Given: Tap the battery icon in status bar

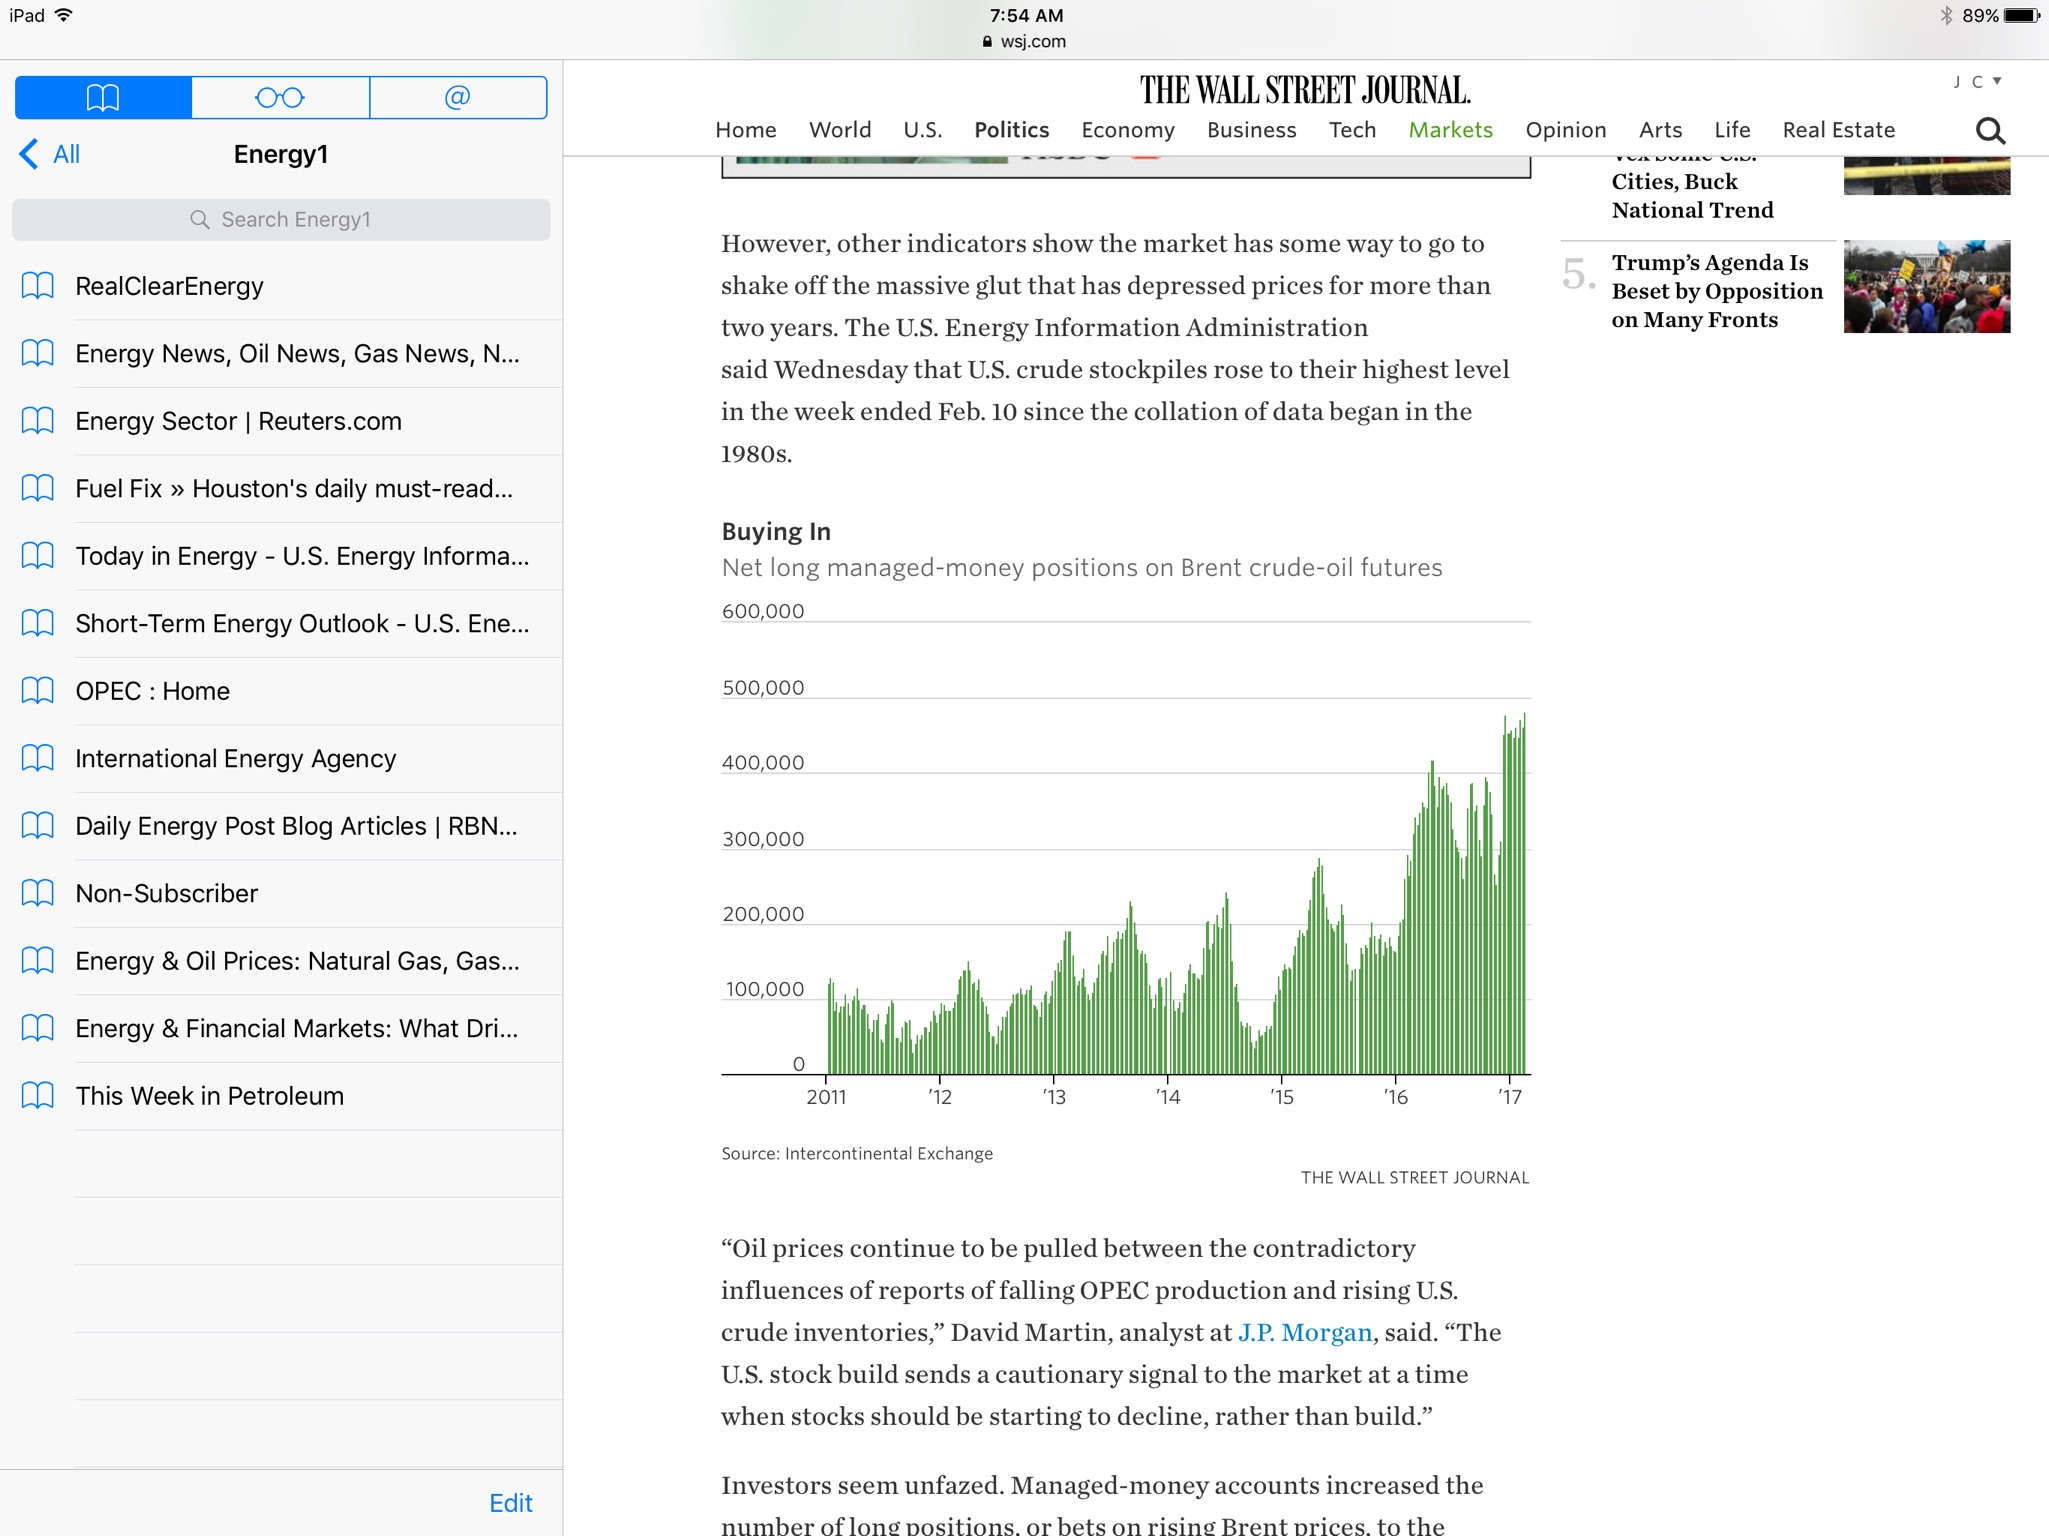Looking at the screenshot, I should pos(2020,15).
